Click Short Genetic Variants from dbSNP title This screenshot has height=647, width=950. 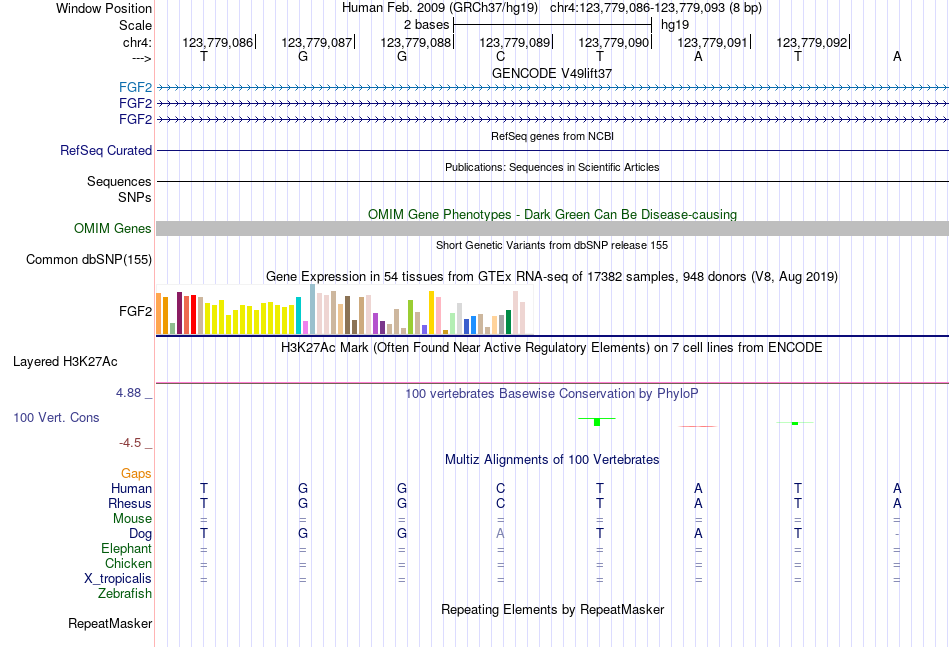tap(552, 245)
